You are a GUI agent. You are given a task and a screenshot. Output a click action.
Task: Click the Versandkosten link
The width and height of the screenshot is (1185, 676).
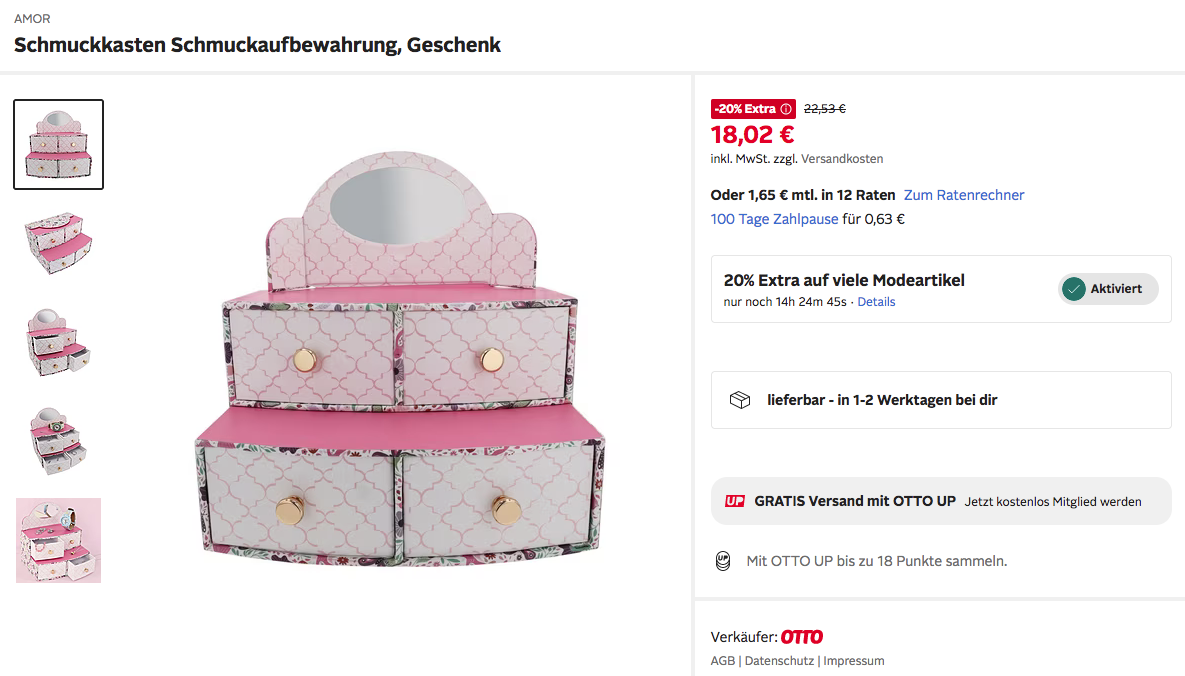(x=842, y=159)
